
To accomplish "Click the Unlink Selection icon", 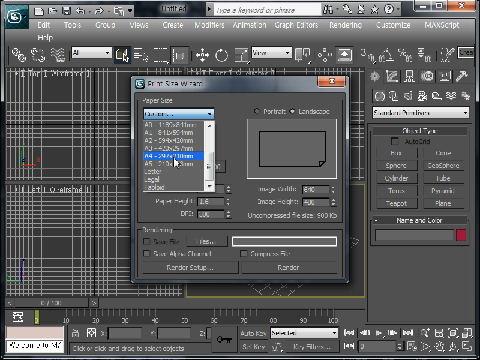I will 38,55.
